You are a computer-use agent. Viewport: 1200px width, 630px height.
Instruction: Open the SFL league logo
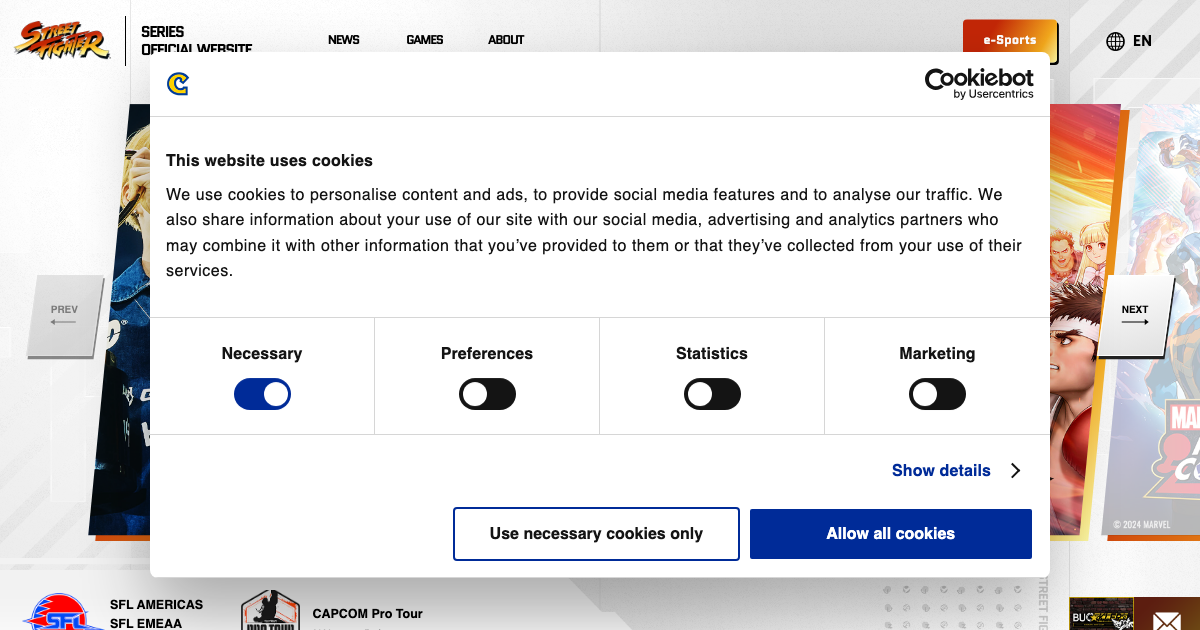click(x=62, y=612)
